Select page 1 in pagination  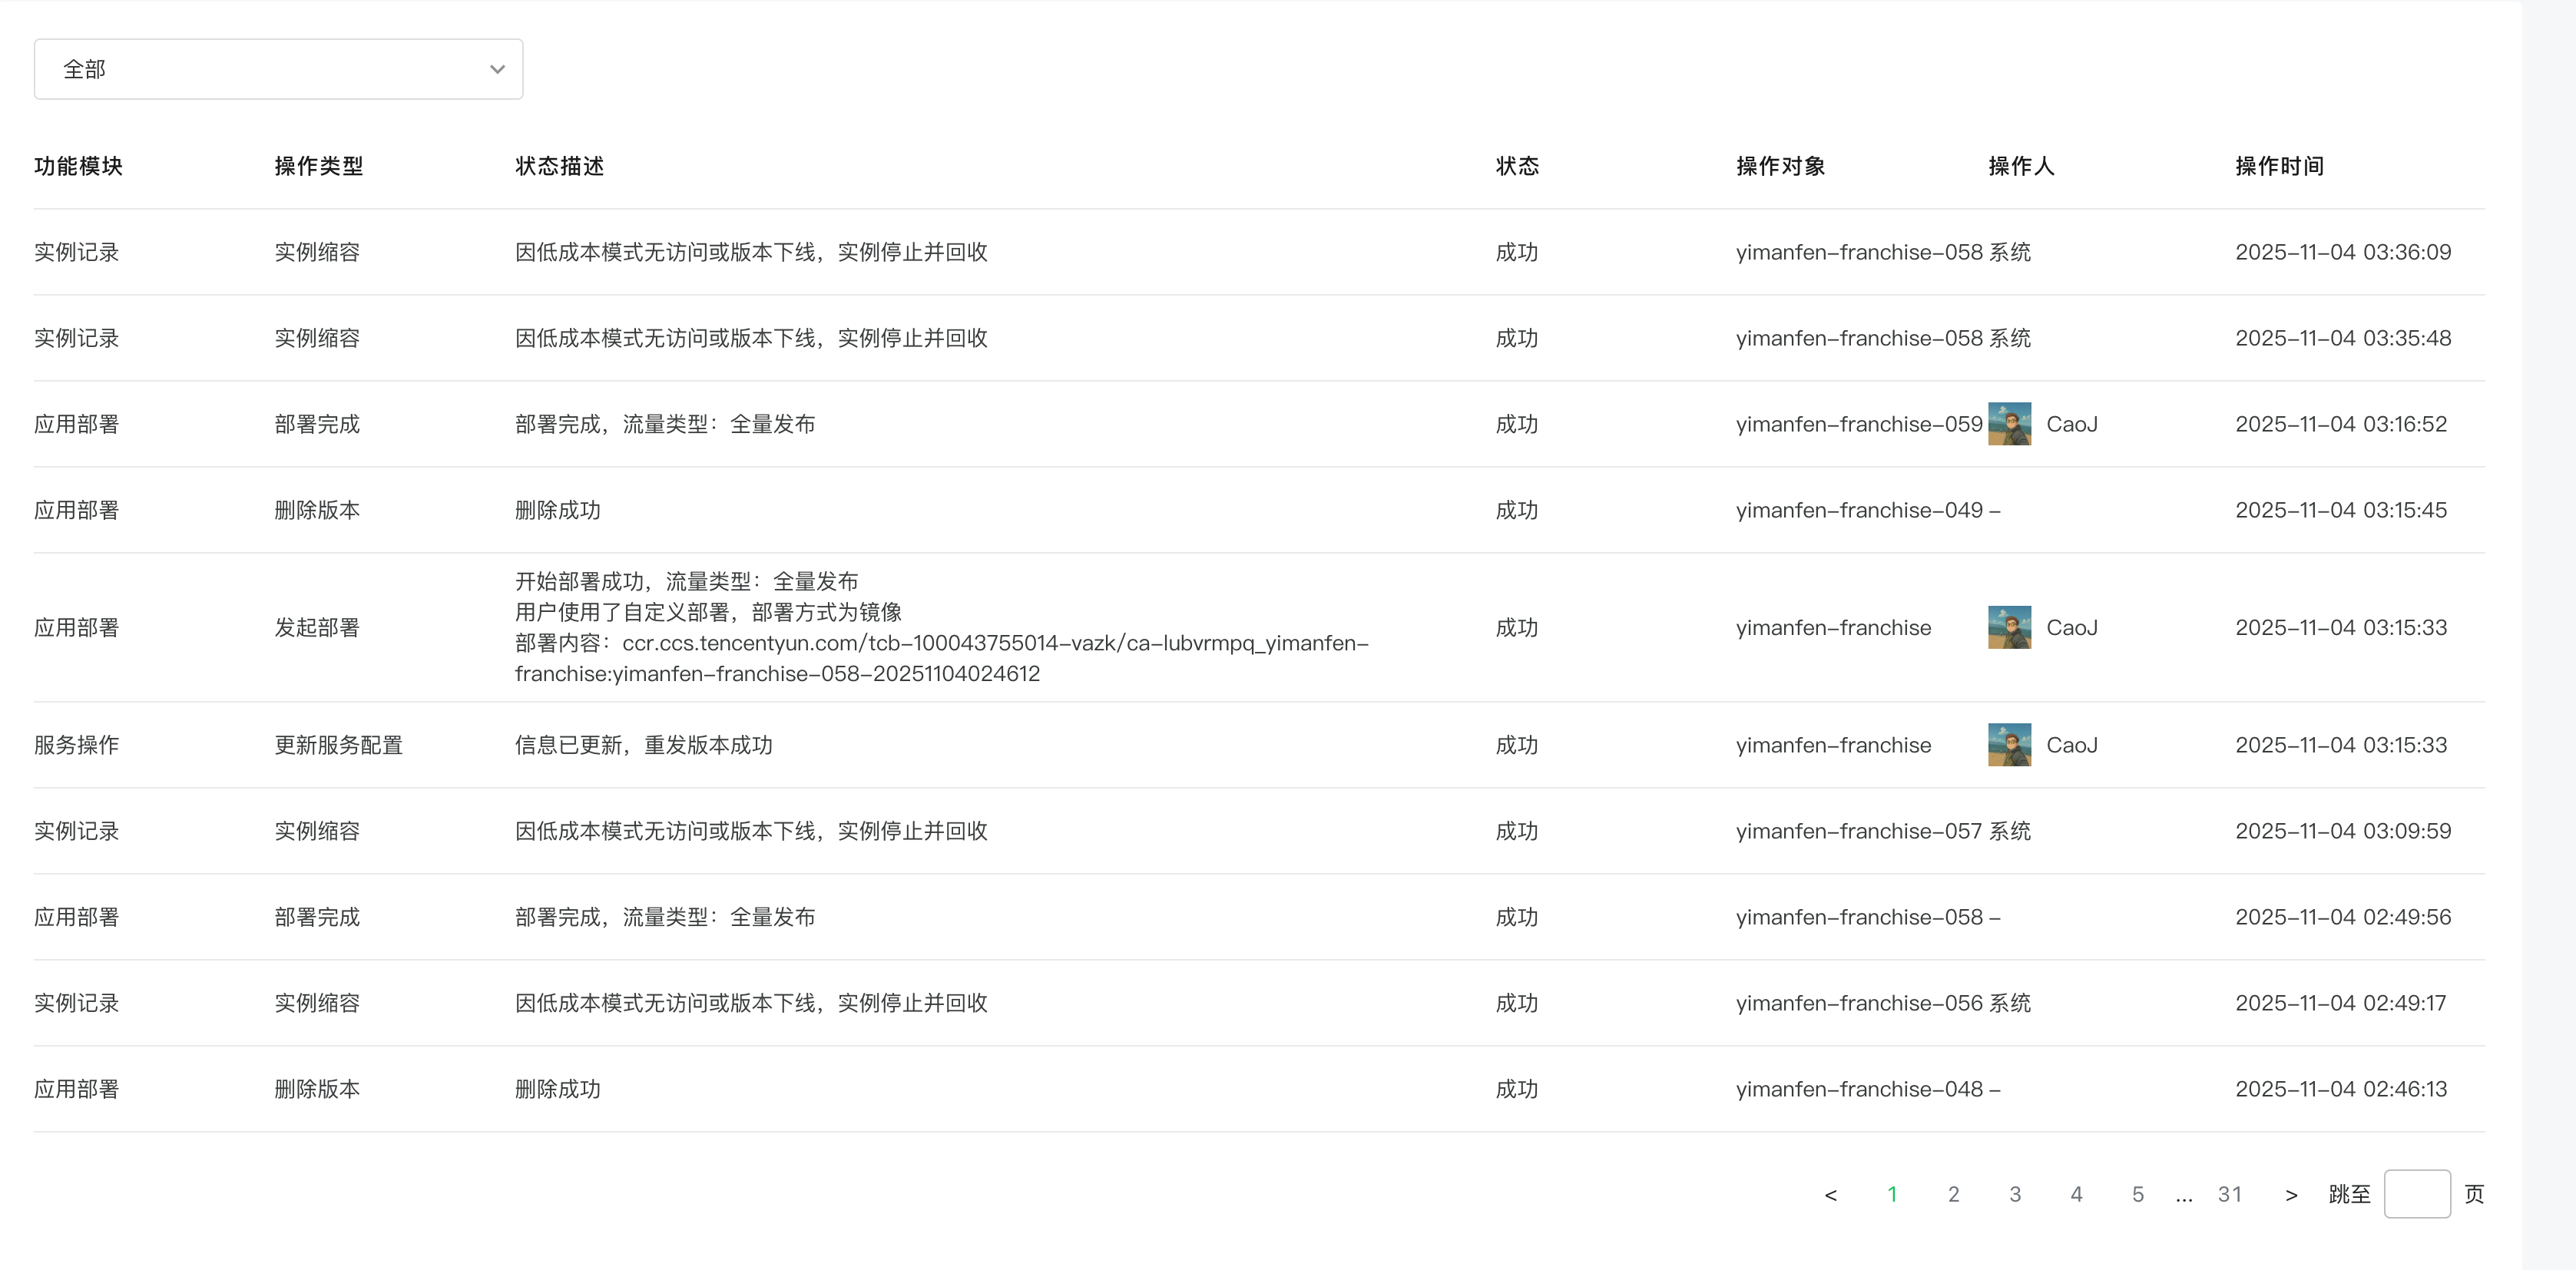(x=1892, y=1194)
